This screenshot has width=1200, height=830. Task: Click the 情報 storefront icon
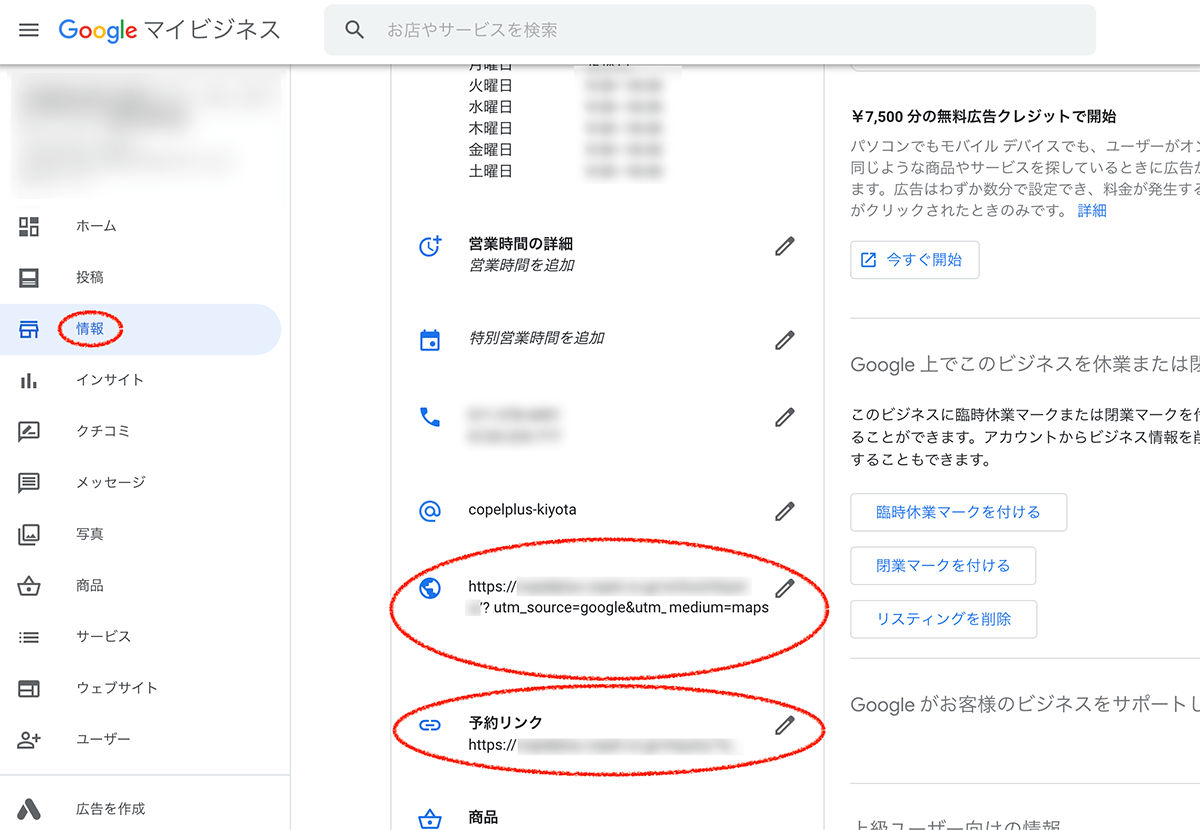[29, 329]
